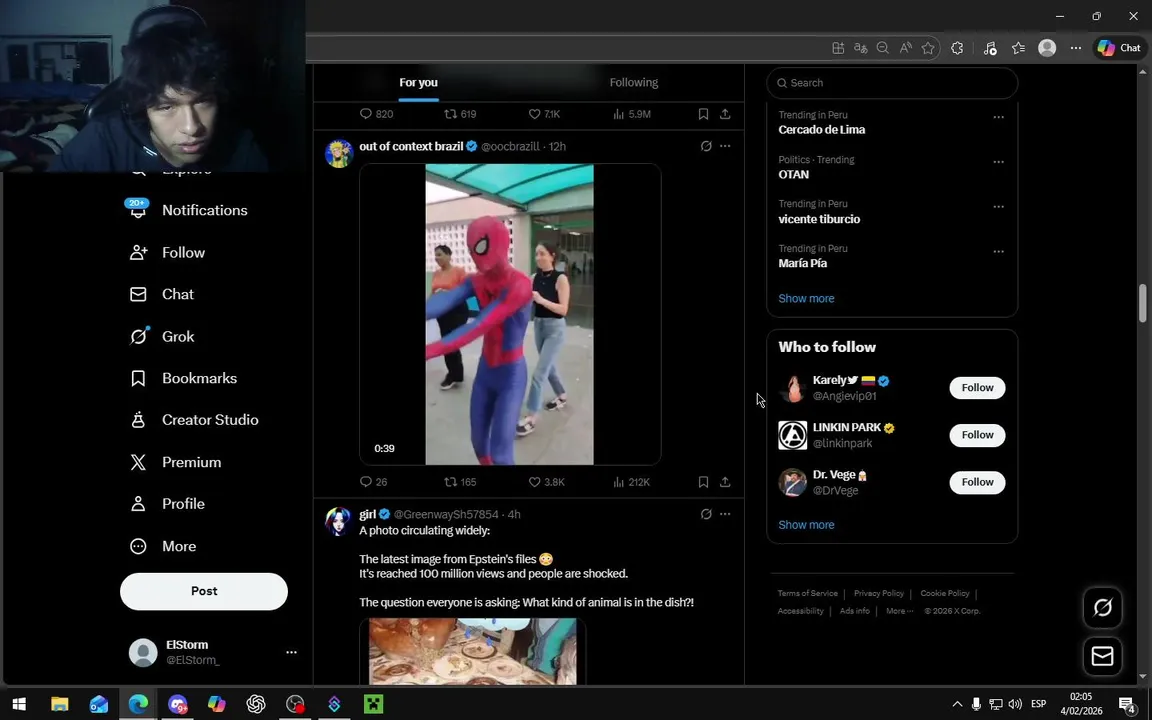Bookmark the post with 5.9M views
Image resolution: width=1152 pixels, height=720 pixels.
[x=703, y=114]
